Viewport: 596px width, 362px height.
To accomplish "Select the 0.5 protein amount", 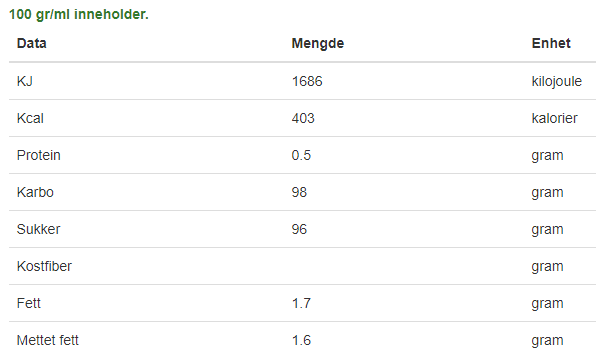I will 301,155.
